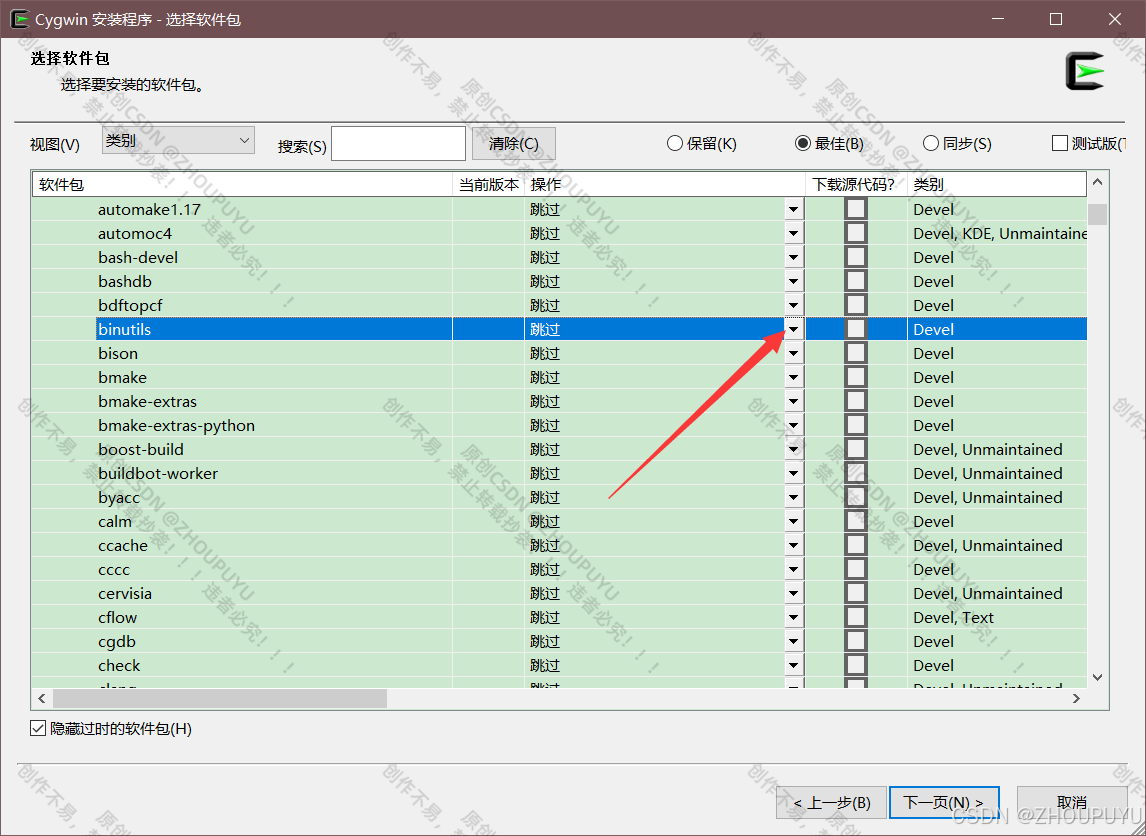The width and height of the screenshot is (1146, 836).
Task: Tick source checkbox for ccache
Action: click(x=855, y=545)
